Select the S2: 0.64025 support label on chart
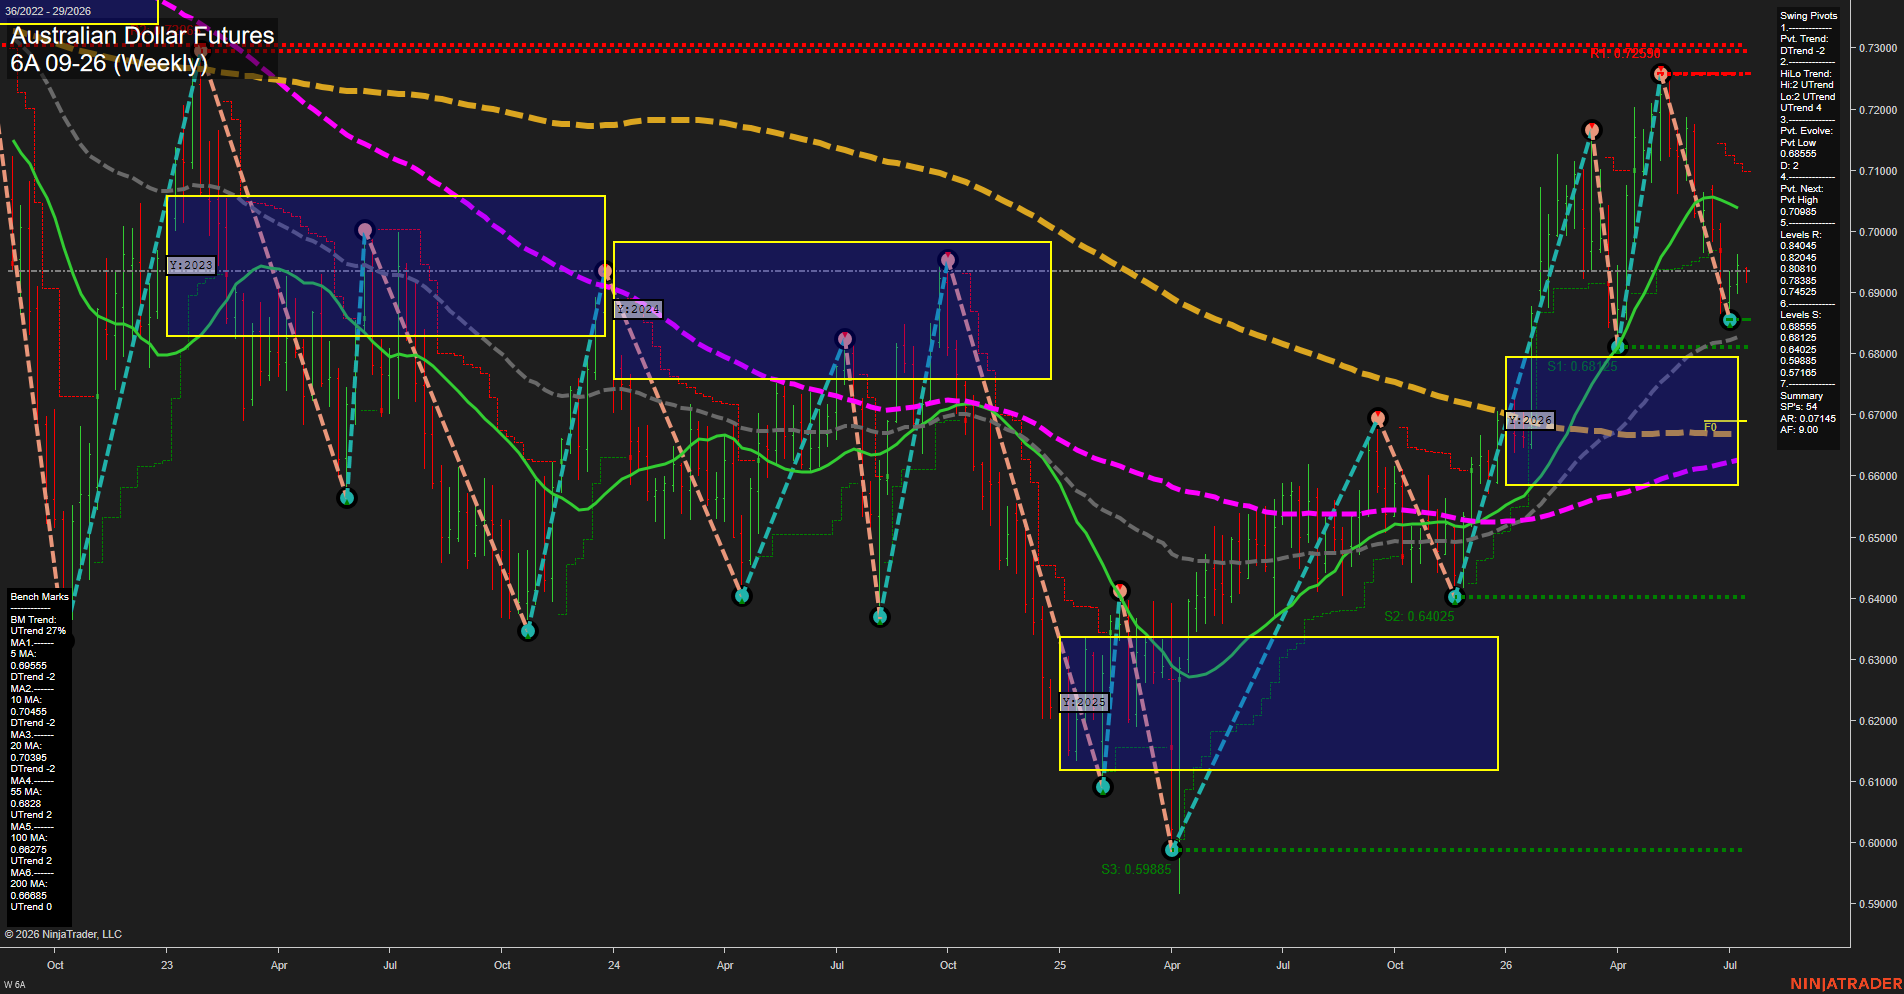This screenshot has width=1904, height=994. pos(1419,616)
